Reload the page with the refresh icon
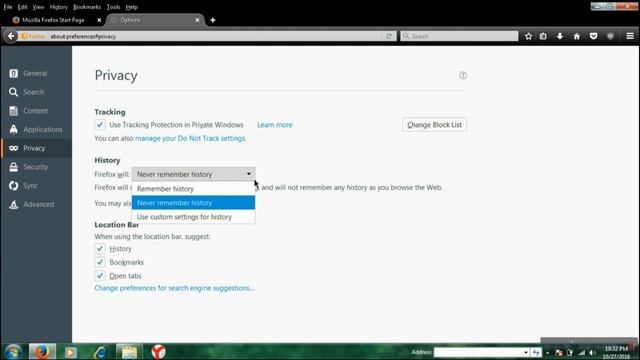Screen dimensions: 640x360 [x=389, y=36]
